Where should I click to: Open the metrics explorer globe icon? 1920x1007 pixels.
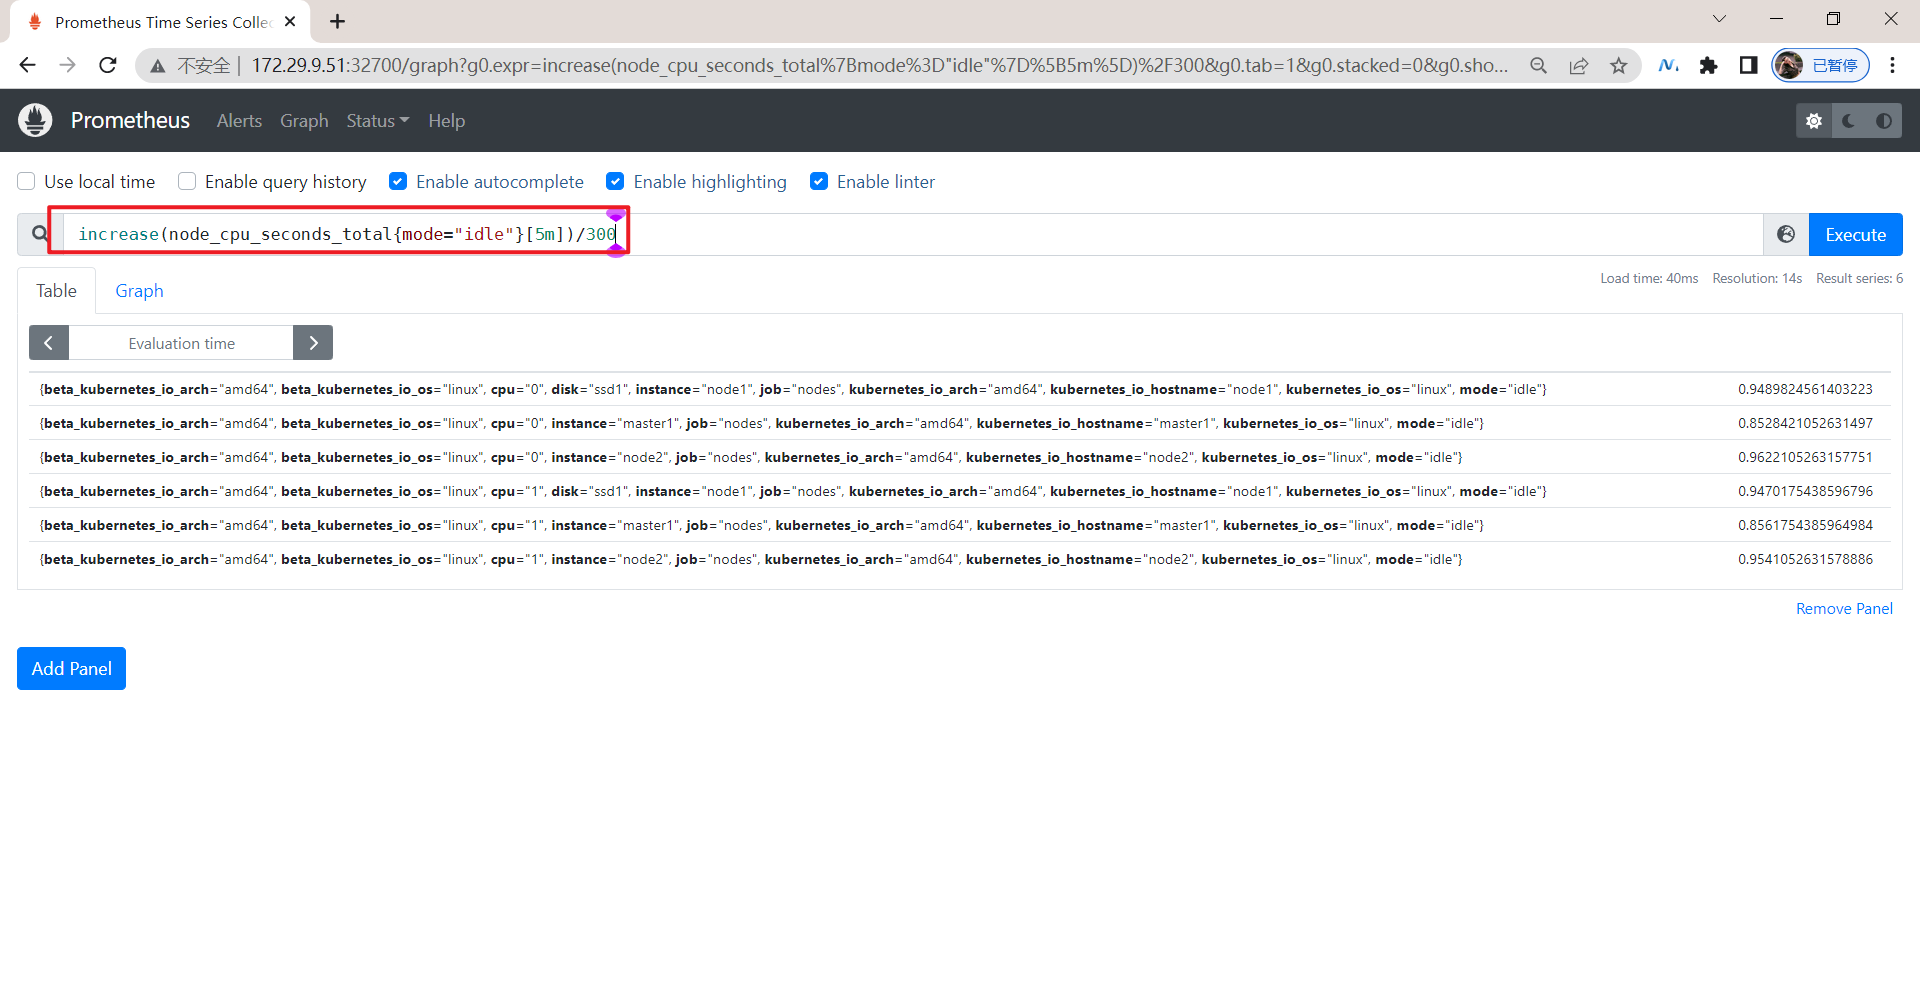click(1786, 234)
